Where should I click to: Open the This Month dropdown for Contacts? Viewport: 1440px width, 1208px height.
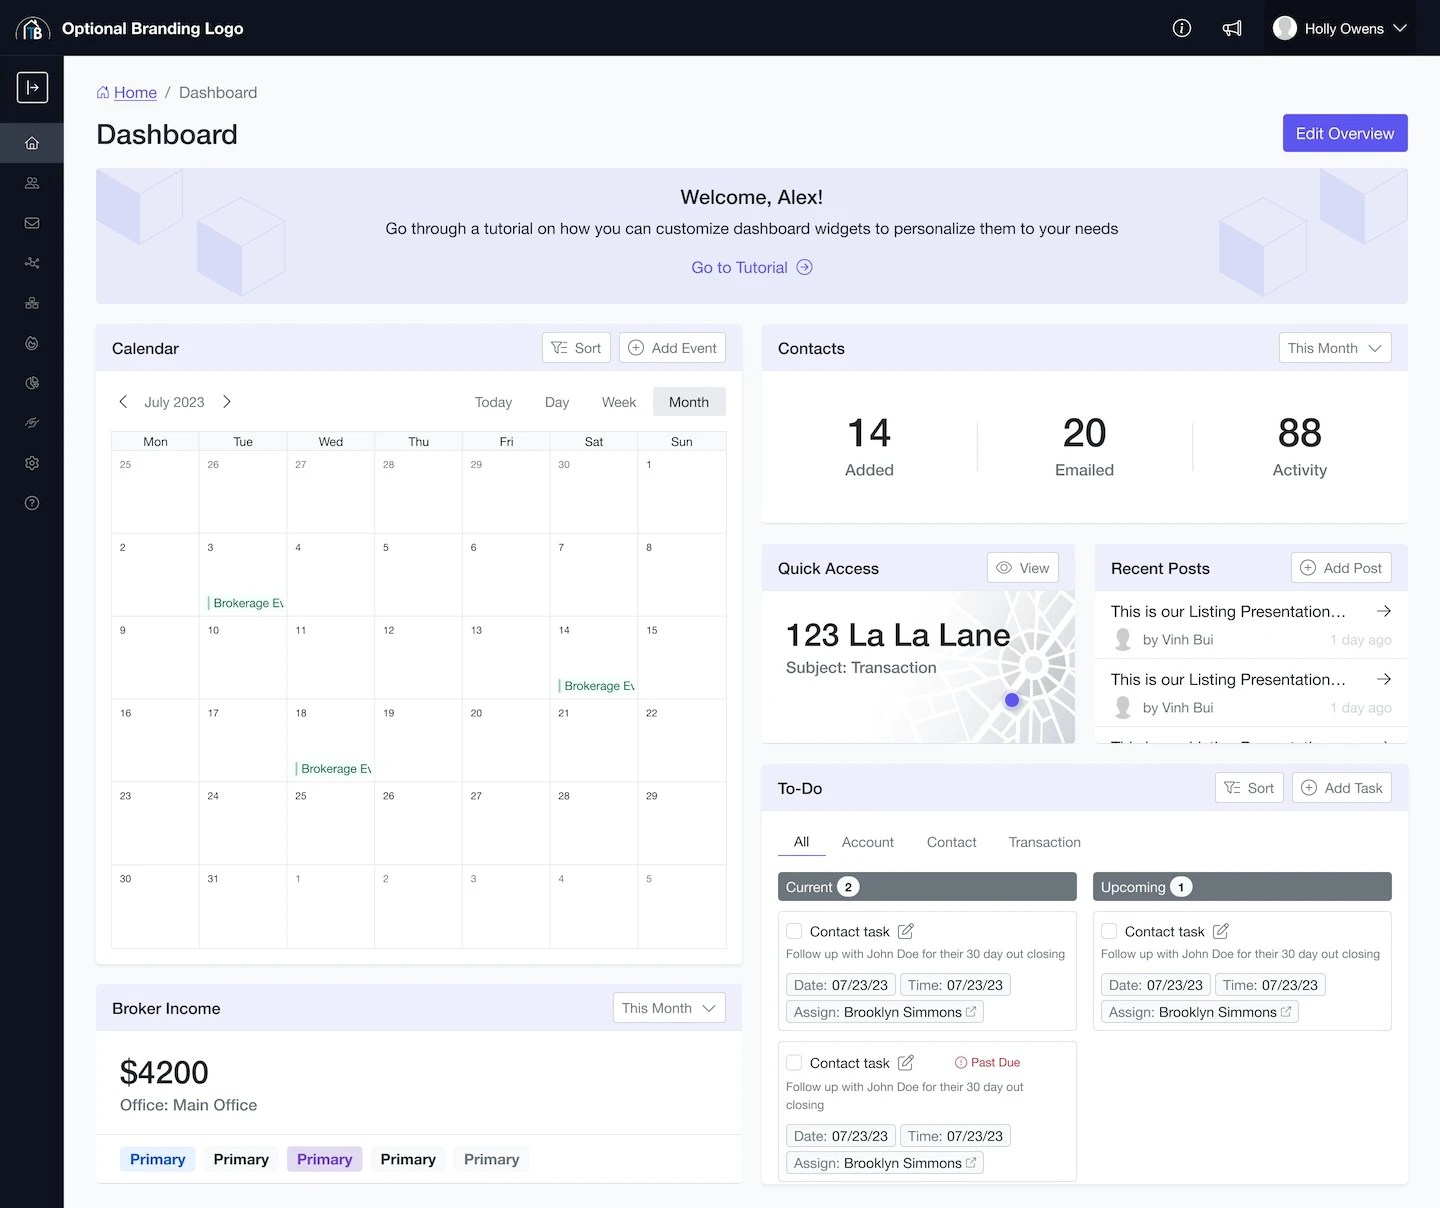click(x=1335, y=347)
